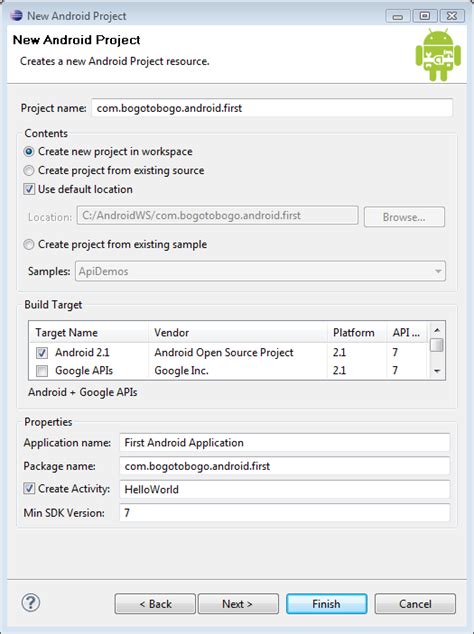
Task: Click the Eclipse icon in title bar
Action: pyautogui.click(x=16, y=16)
